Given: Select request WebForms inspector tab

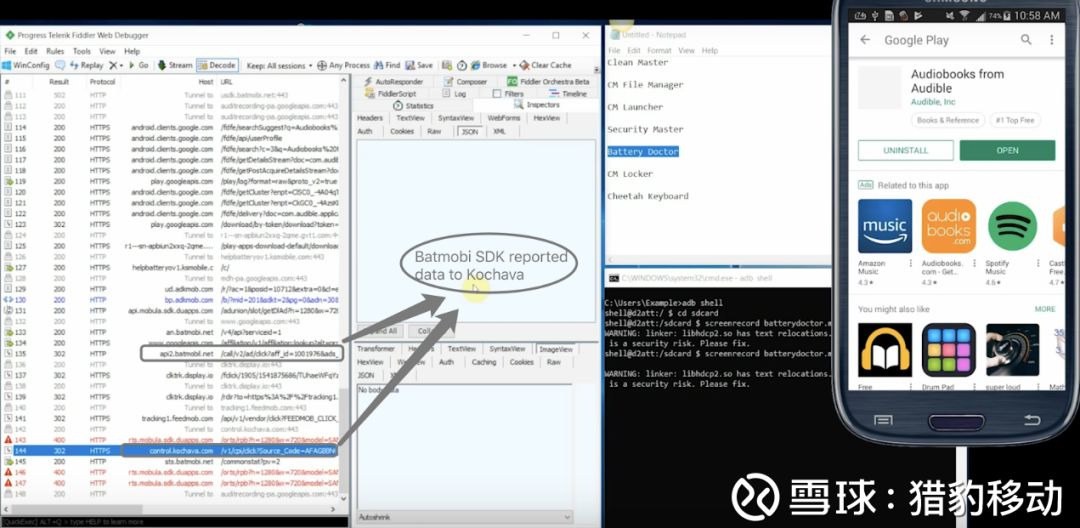Looking at the screenshot, I should coord(503,118).
